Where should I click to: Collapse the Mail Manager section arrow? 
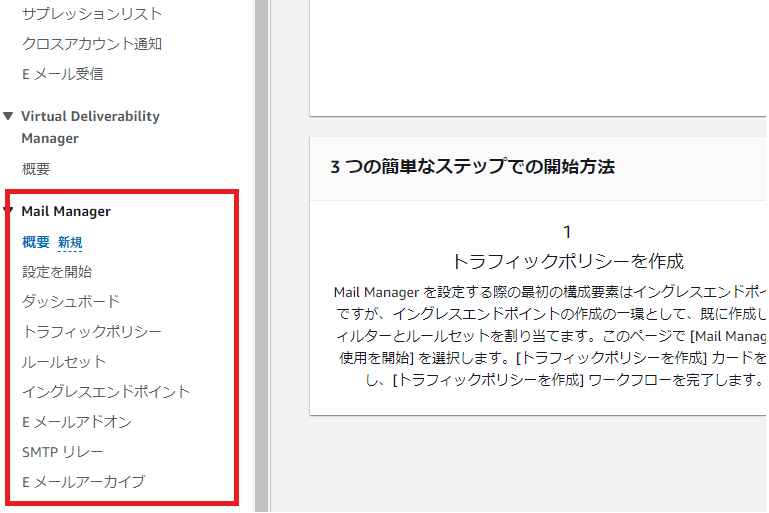click(x=8, y=211)
